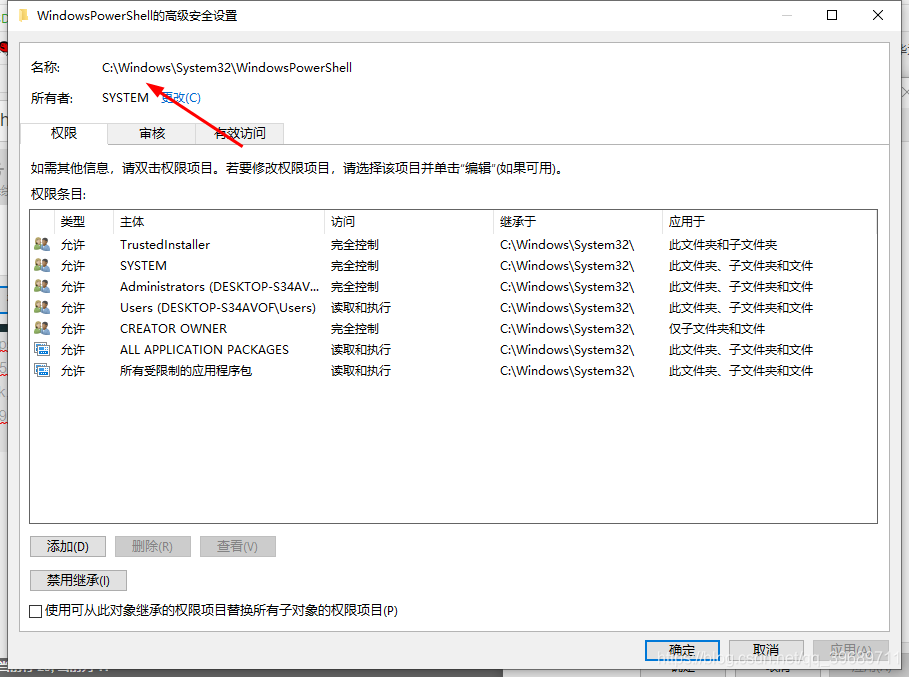The width and height of the screenshot is (909, 677).
Task: Open the 有效访问 tab
Action: click(240, 134)
